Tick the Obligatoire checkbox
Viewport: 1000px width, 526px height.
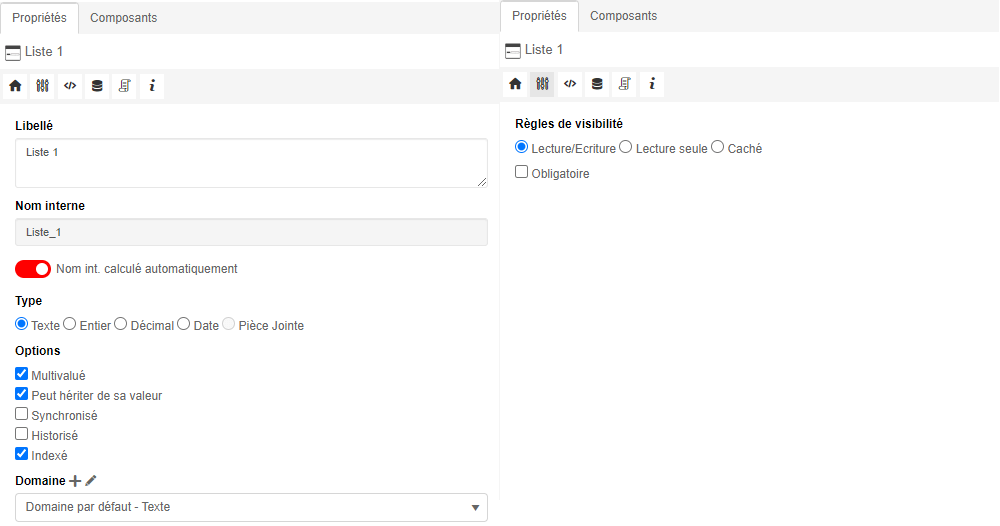click(522, 172)
